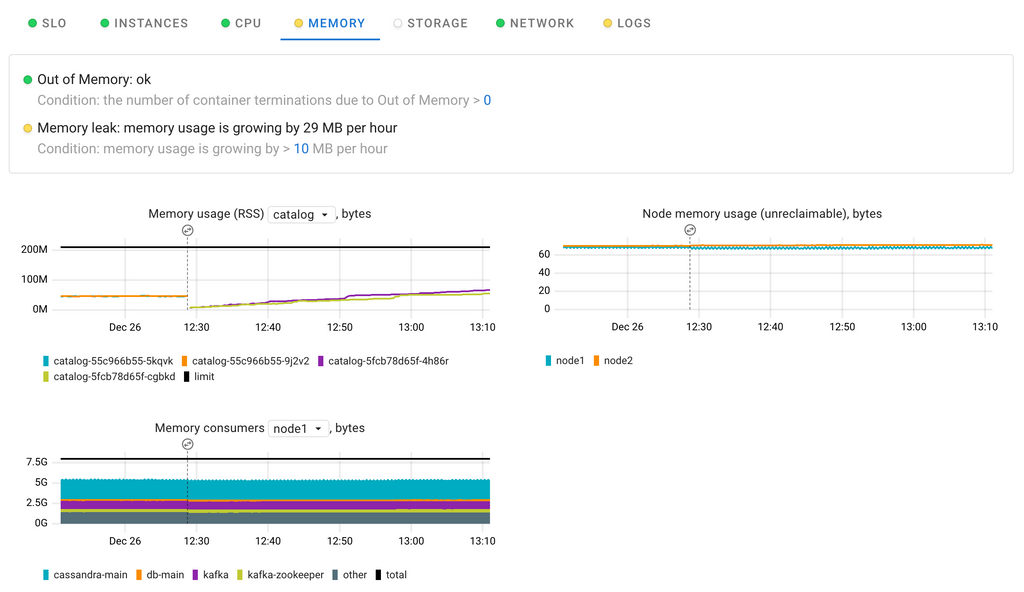Switch to the CPU tab

click(247, 23)
